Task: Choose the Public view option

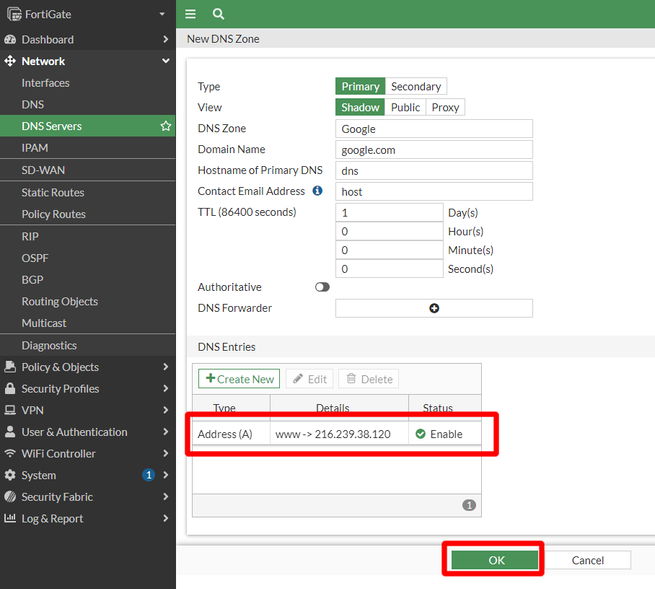Action: 405,107
